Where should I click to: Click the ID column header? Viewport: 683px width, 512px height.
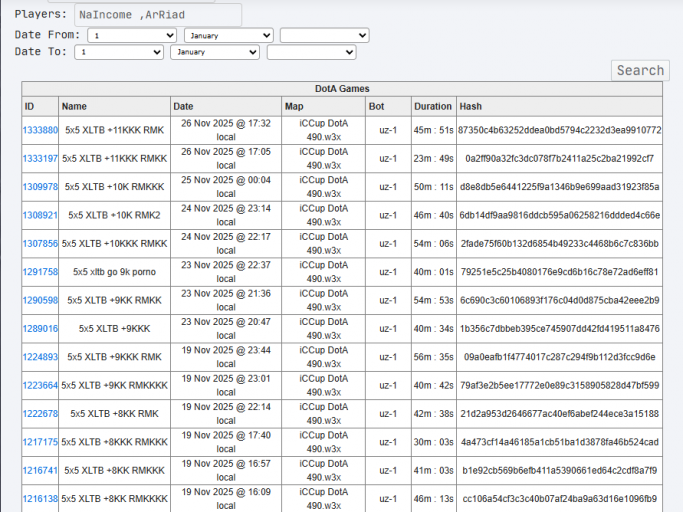(40, 106)
